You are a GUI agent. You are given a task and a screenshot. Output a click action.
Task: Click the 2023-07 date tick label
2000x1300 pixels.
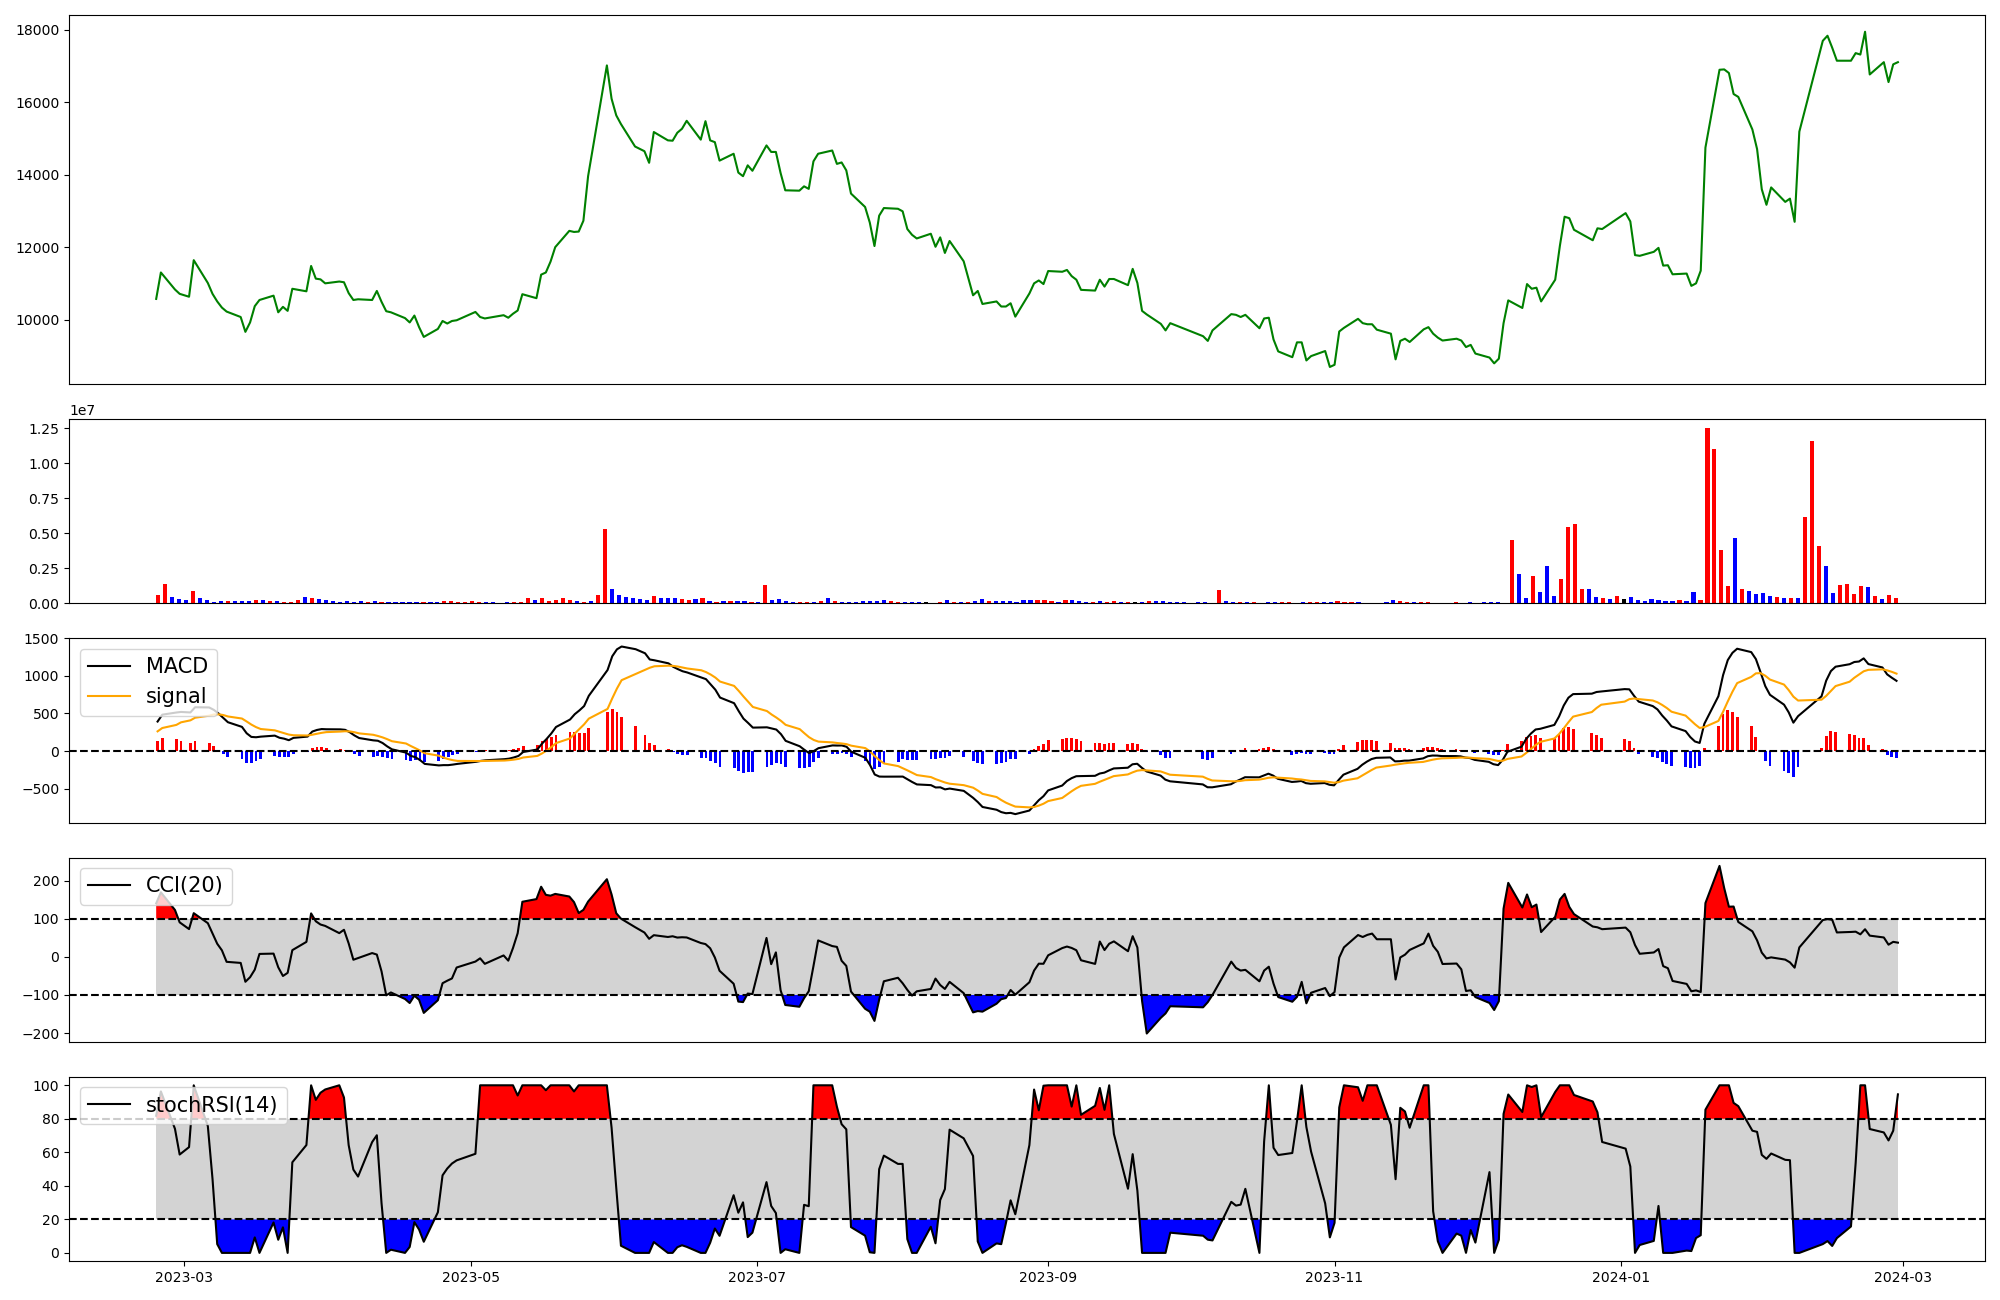pyautogui.click(x=757, y=1276)
